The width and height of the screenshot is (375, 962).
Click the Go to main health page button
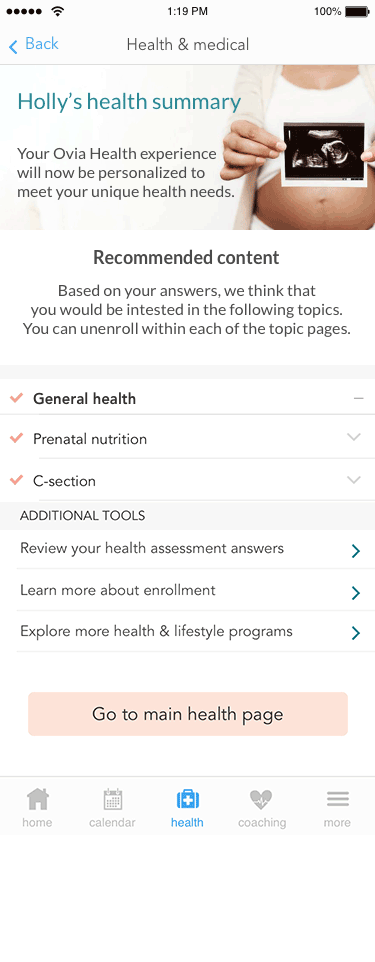click(x=188, y=714)
